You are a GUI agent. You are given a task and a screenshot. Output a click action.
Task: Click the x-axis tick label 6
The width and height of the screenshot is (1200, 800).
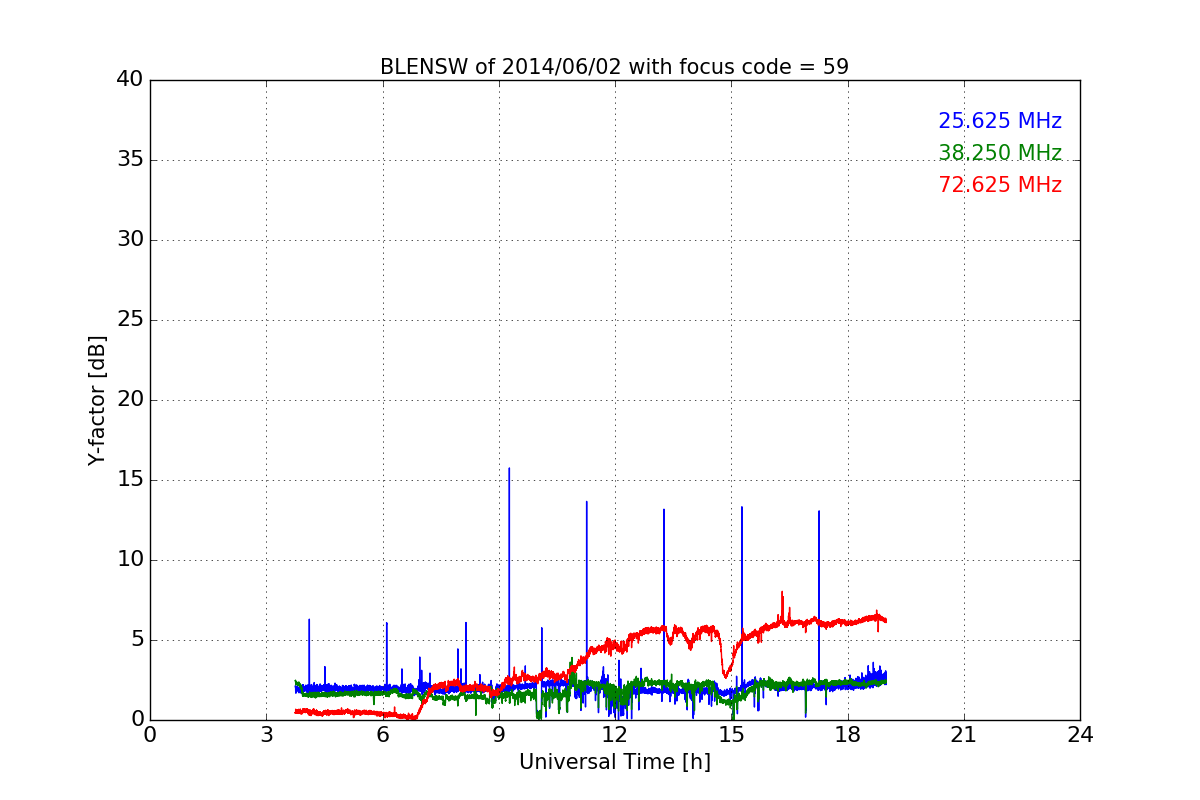(382, 734)
